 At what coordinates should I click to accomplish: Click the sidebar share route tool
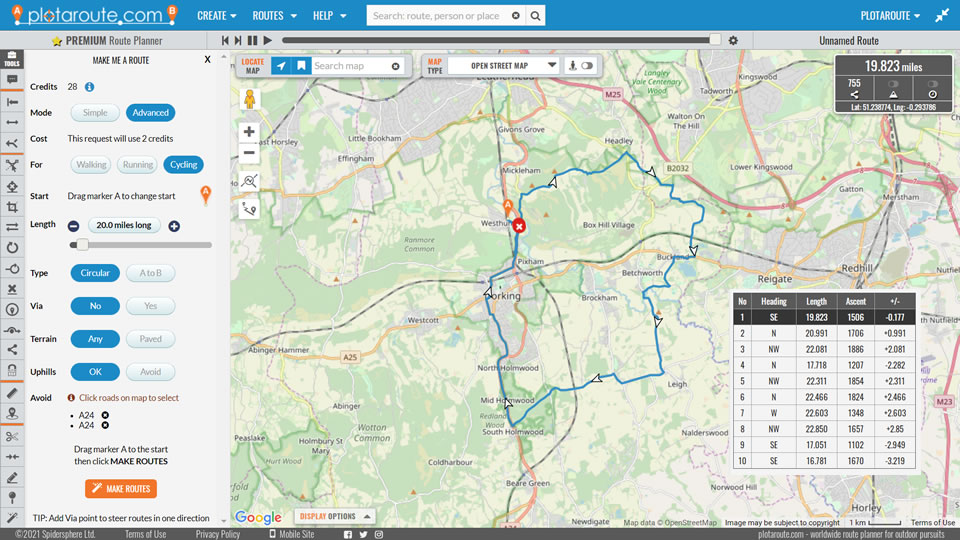point(12,350)
